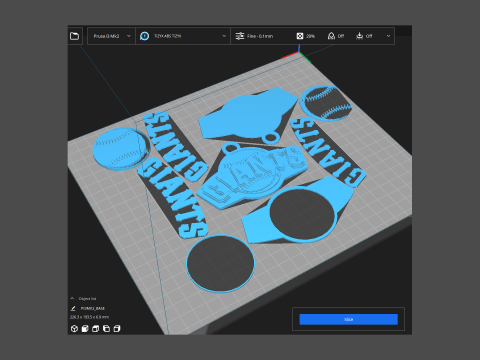The height and width of the screenshot is (360, 480).
Task: Select the mirrored GIANTS text at lower left
Action: (173, 198)
